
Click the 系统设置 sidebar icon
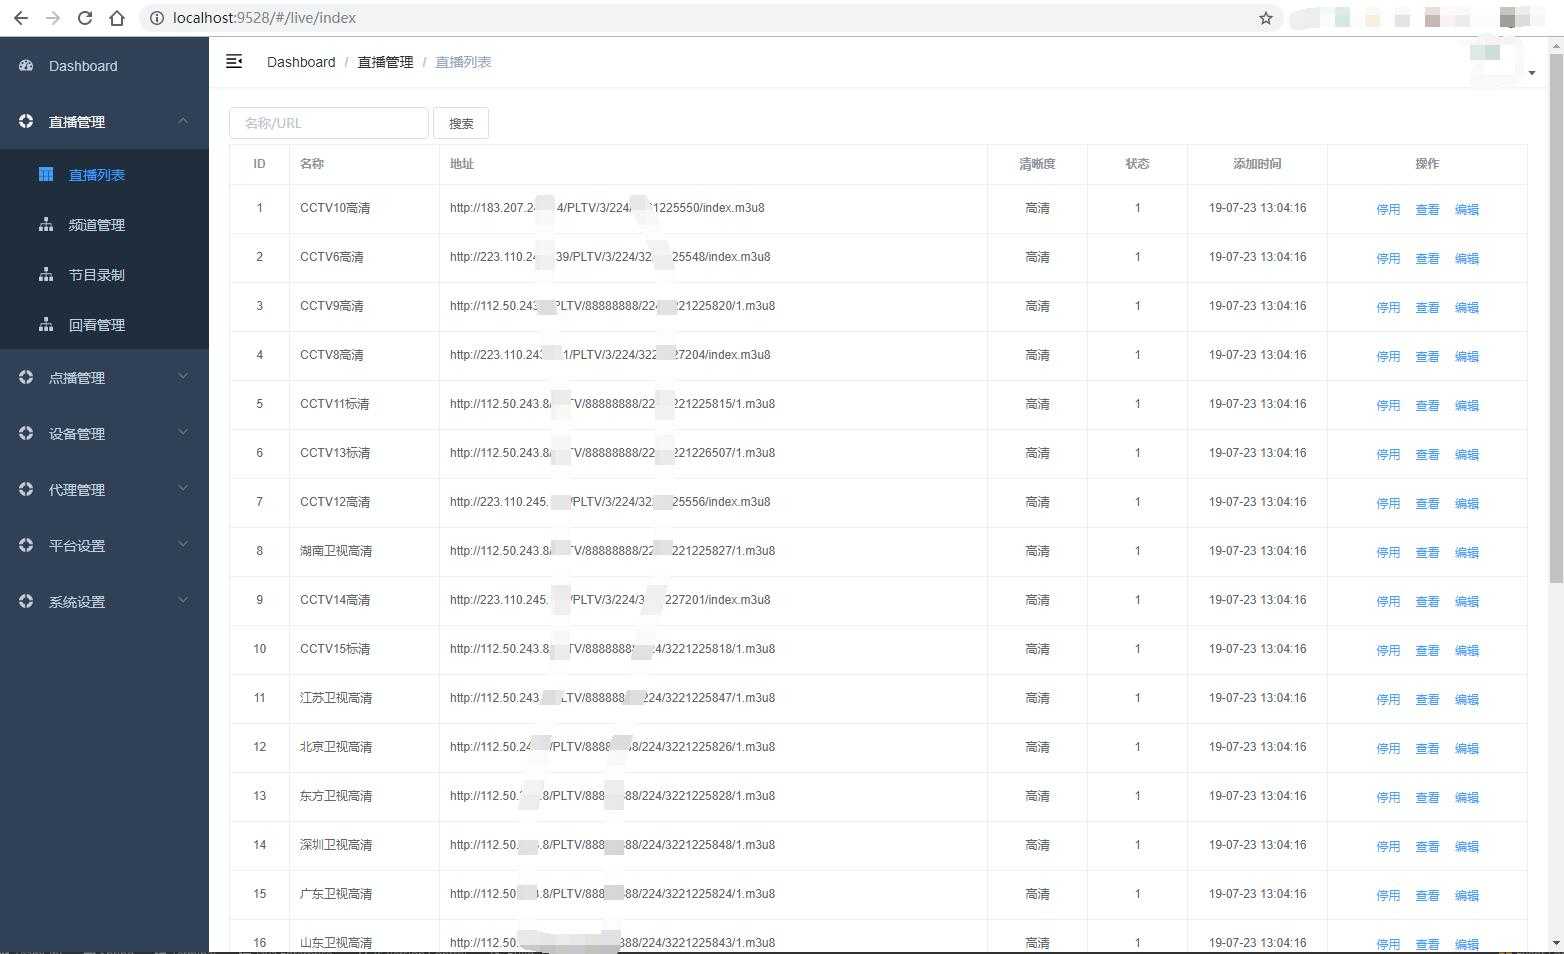pos(26,601)
